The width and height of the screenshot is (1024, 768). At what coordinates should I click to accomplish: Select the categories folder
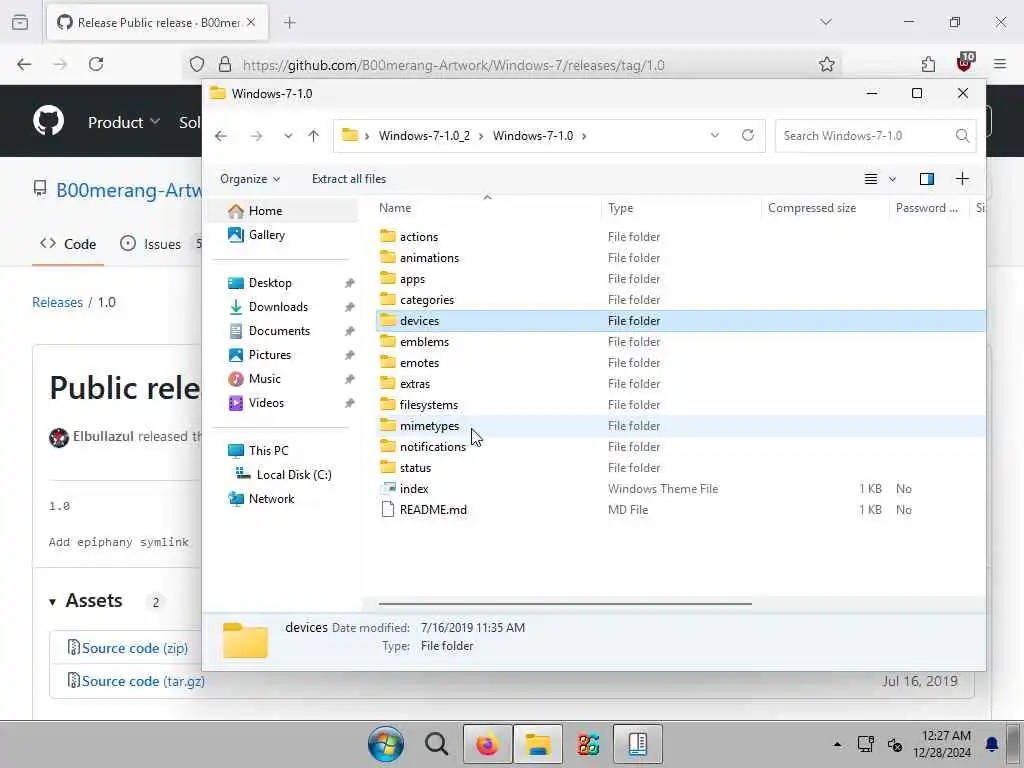426,300
